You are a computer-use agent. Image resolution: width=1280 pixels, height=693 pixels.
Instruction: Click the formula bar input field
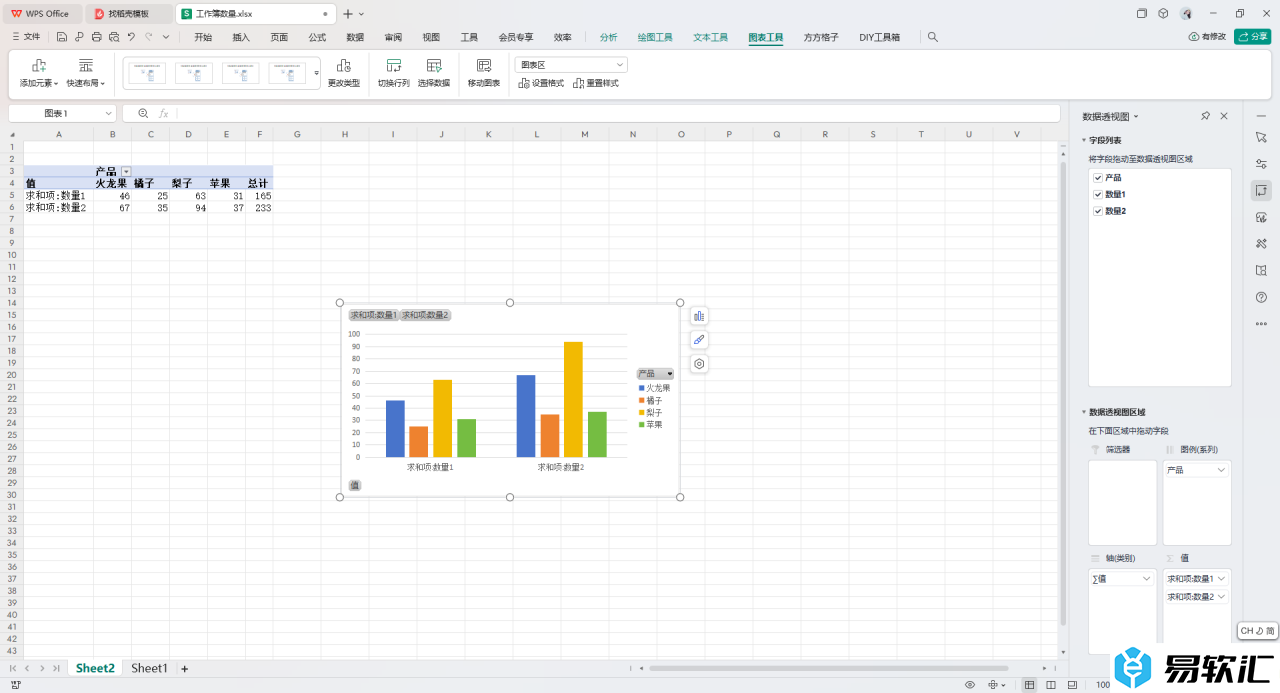618,114
